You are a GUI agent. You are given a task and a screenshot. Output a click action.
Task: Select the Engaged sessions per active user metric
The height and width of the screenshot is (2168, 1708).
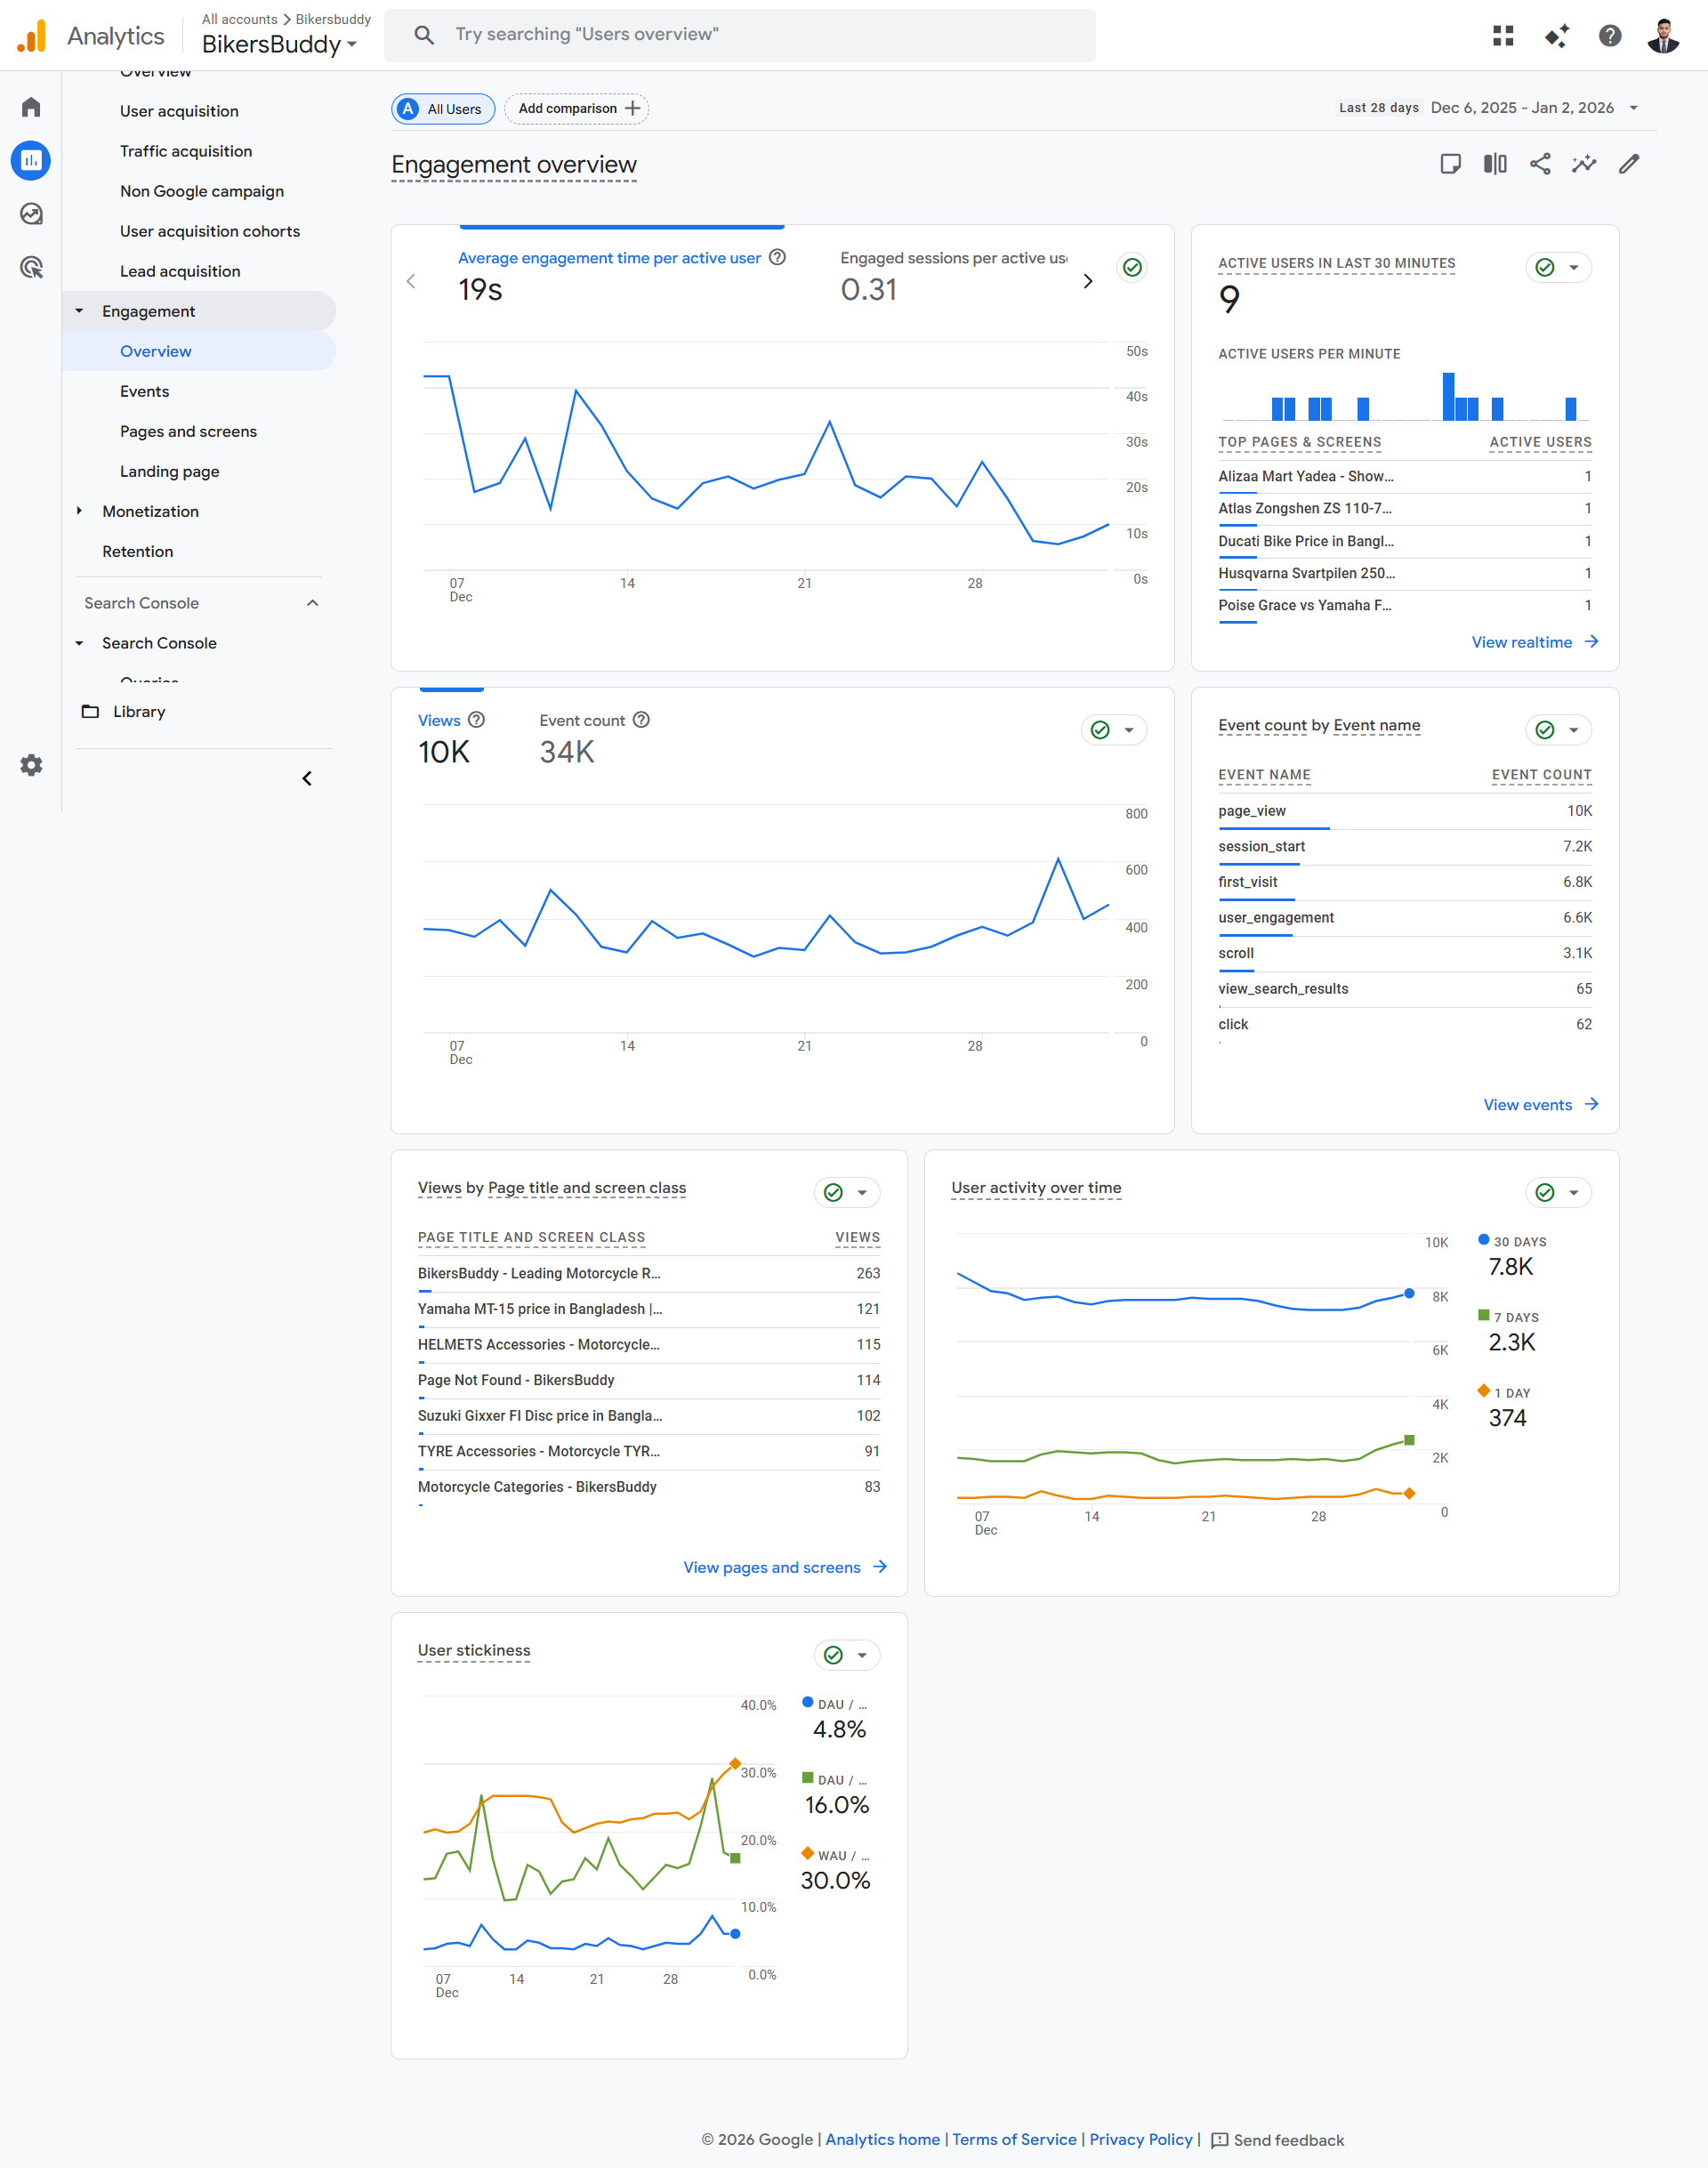pos(952,258)
